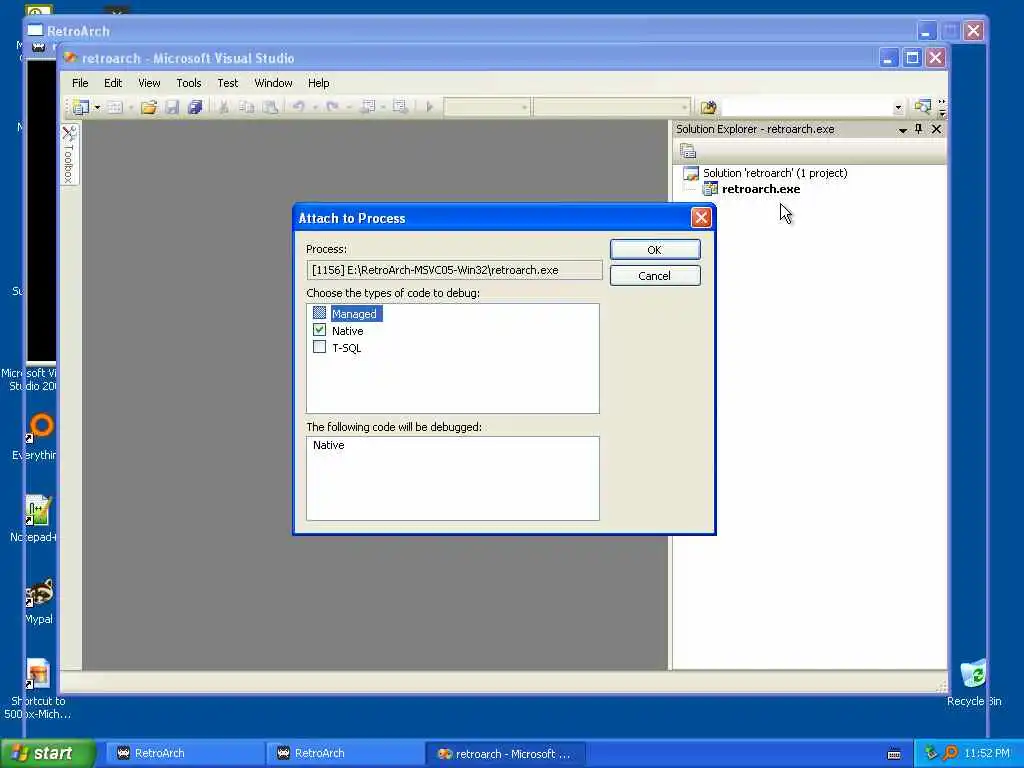Image resolution: width=1024 pixels, height=768 pixels.
Task: Click the Add New Item toolbar icon
Action: tap(115, 107)
